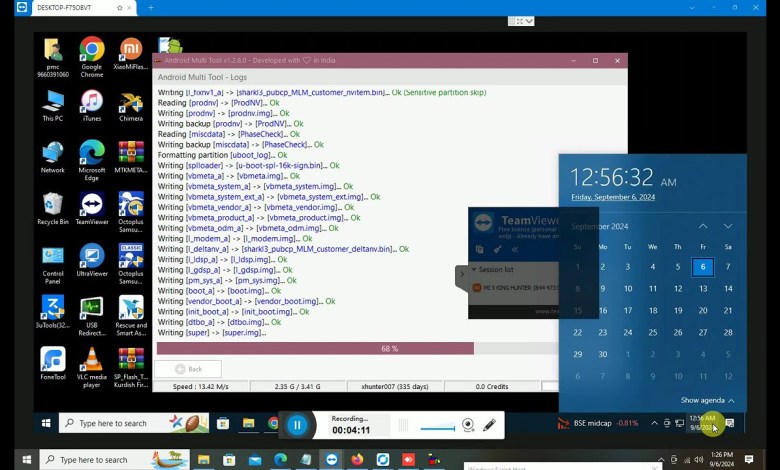Launch UltraViewer from the desktop
This screenshot has height=470, width=780.
(x=92, y=258)
